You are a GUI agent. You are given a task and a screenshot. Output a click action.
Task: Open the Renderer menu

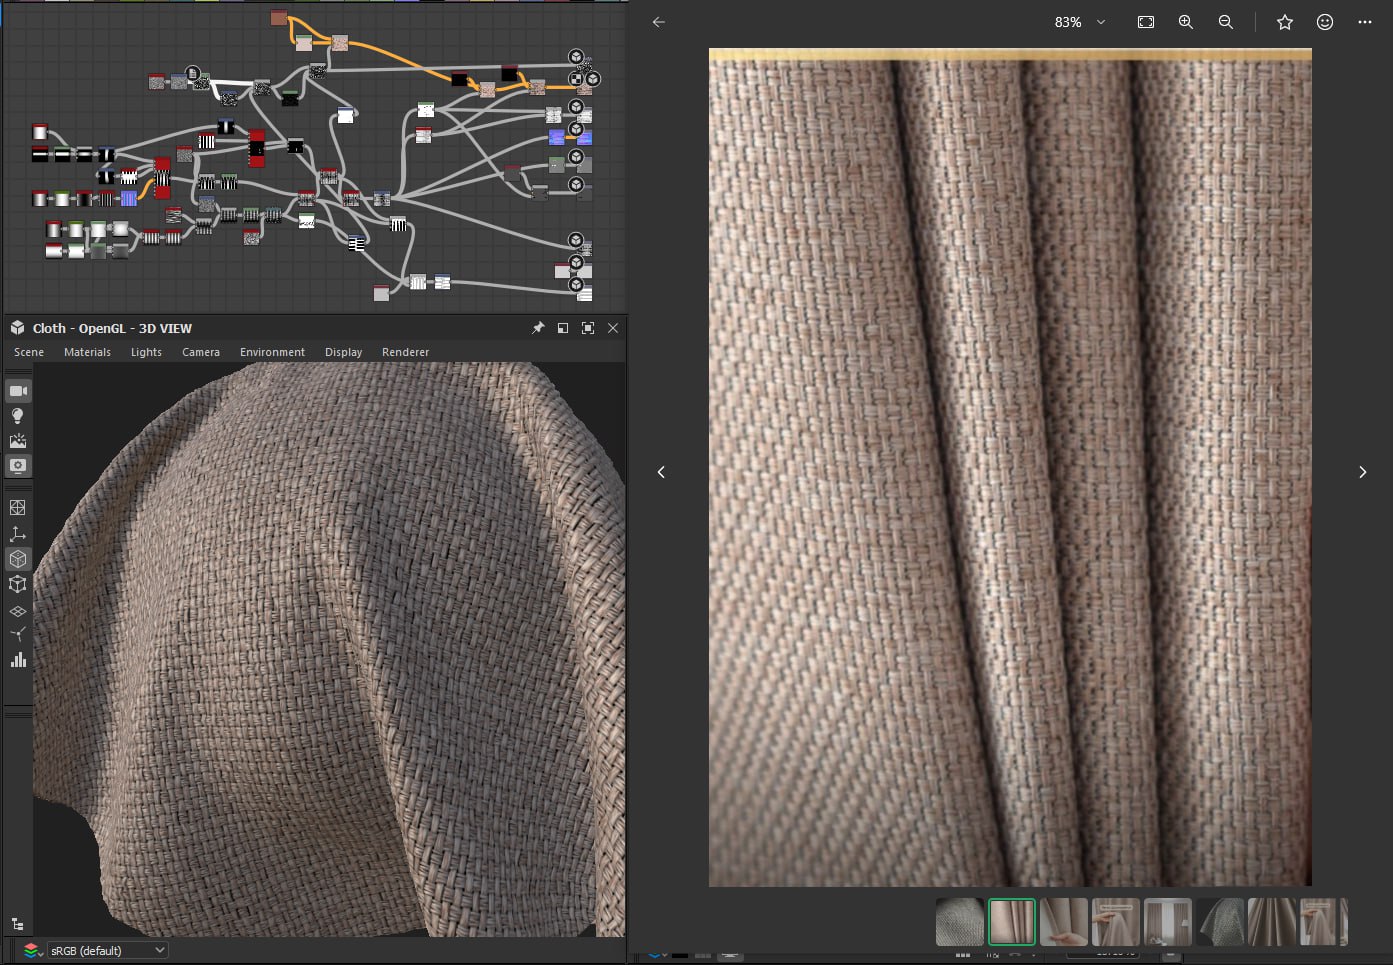pyautogui.click(x=405, y=352)
